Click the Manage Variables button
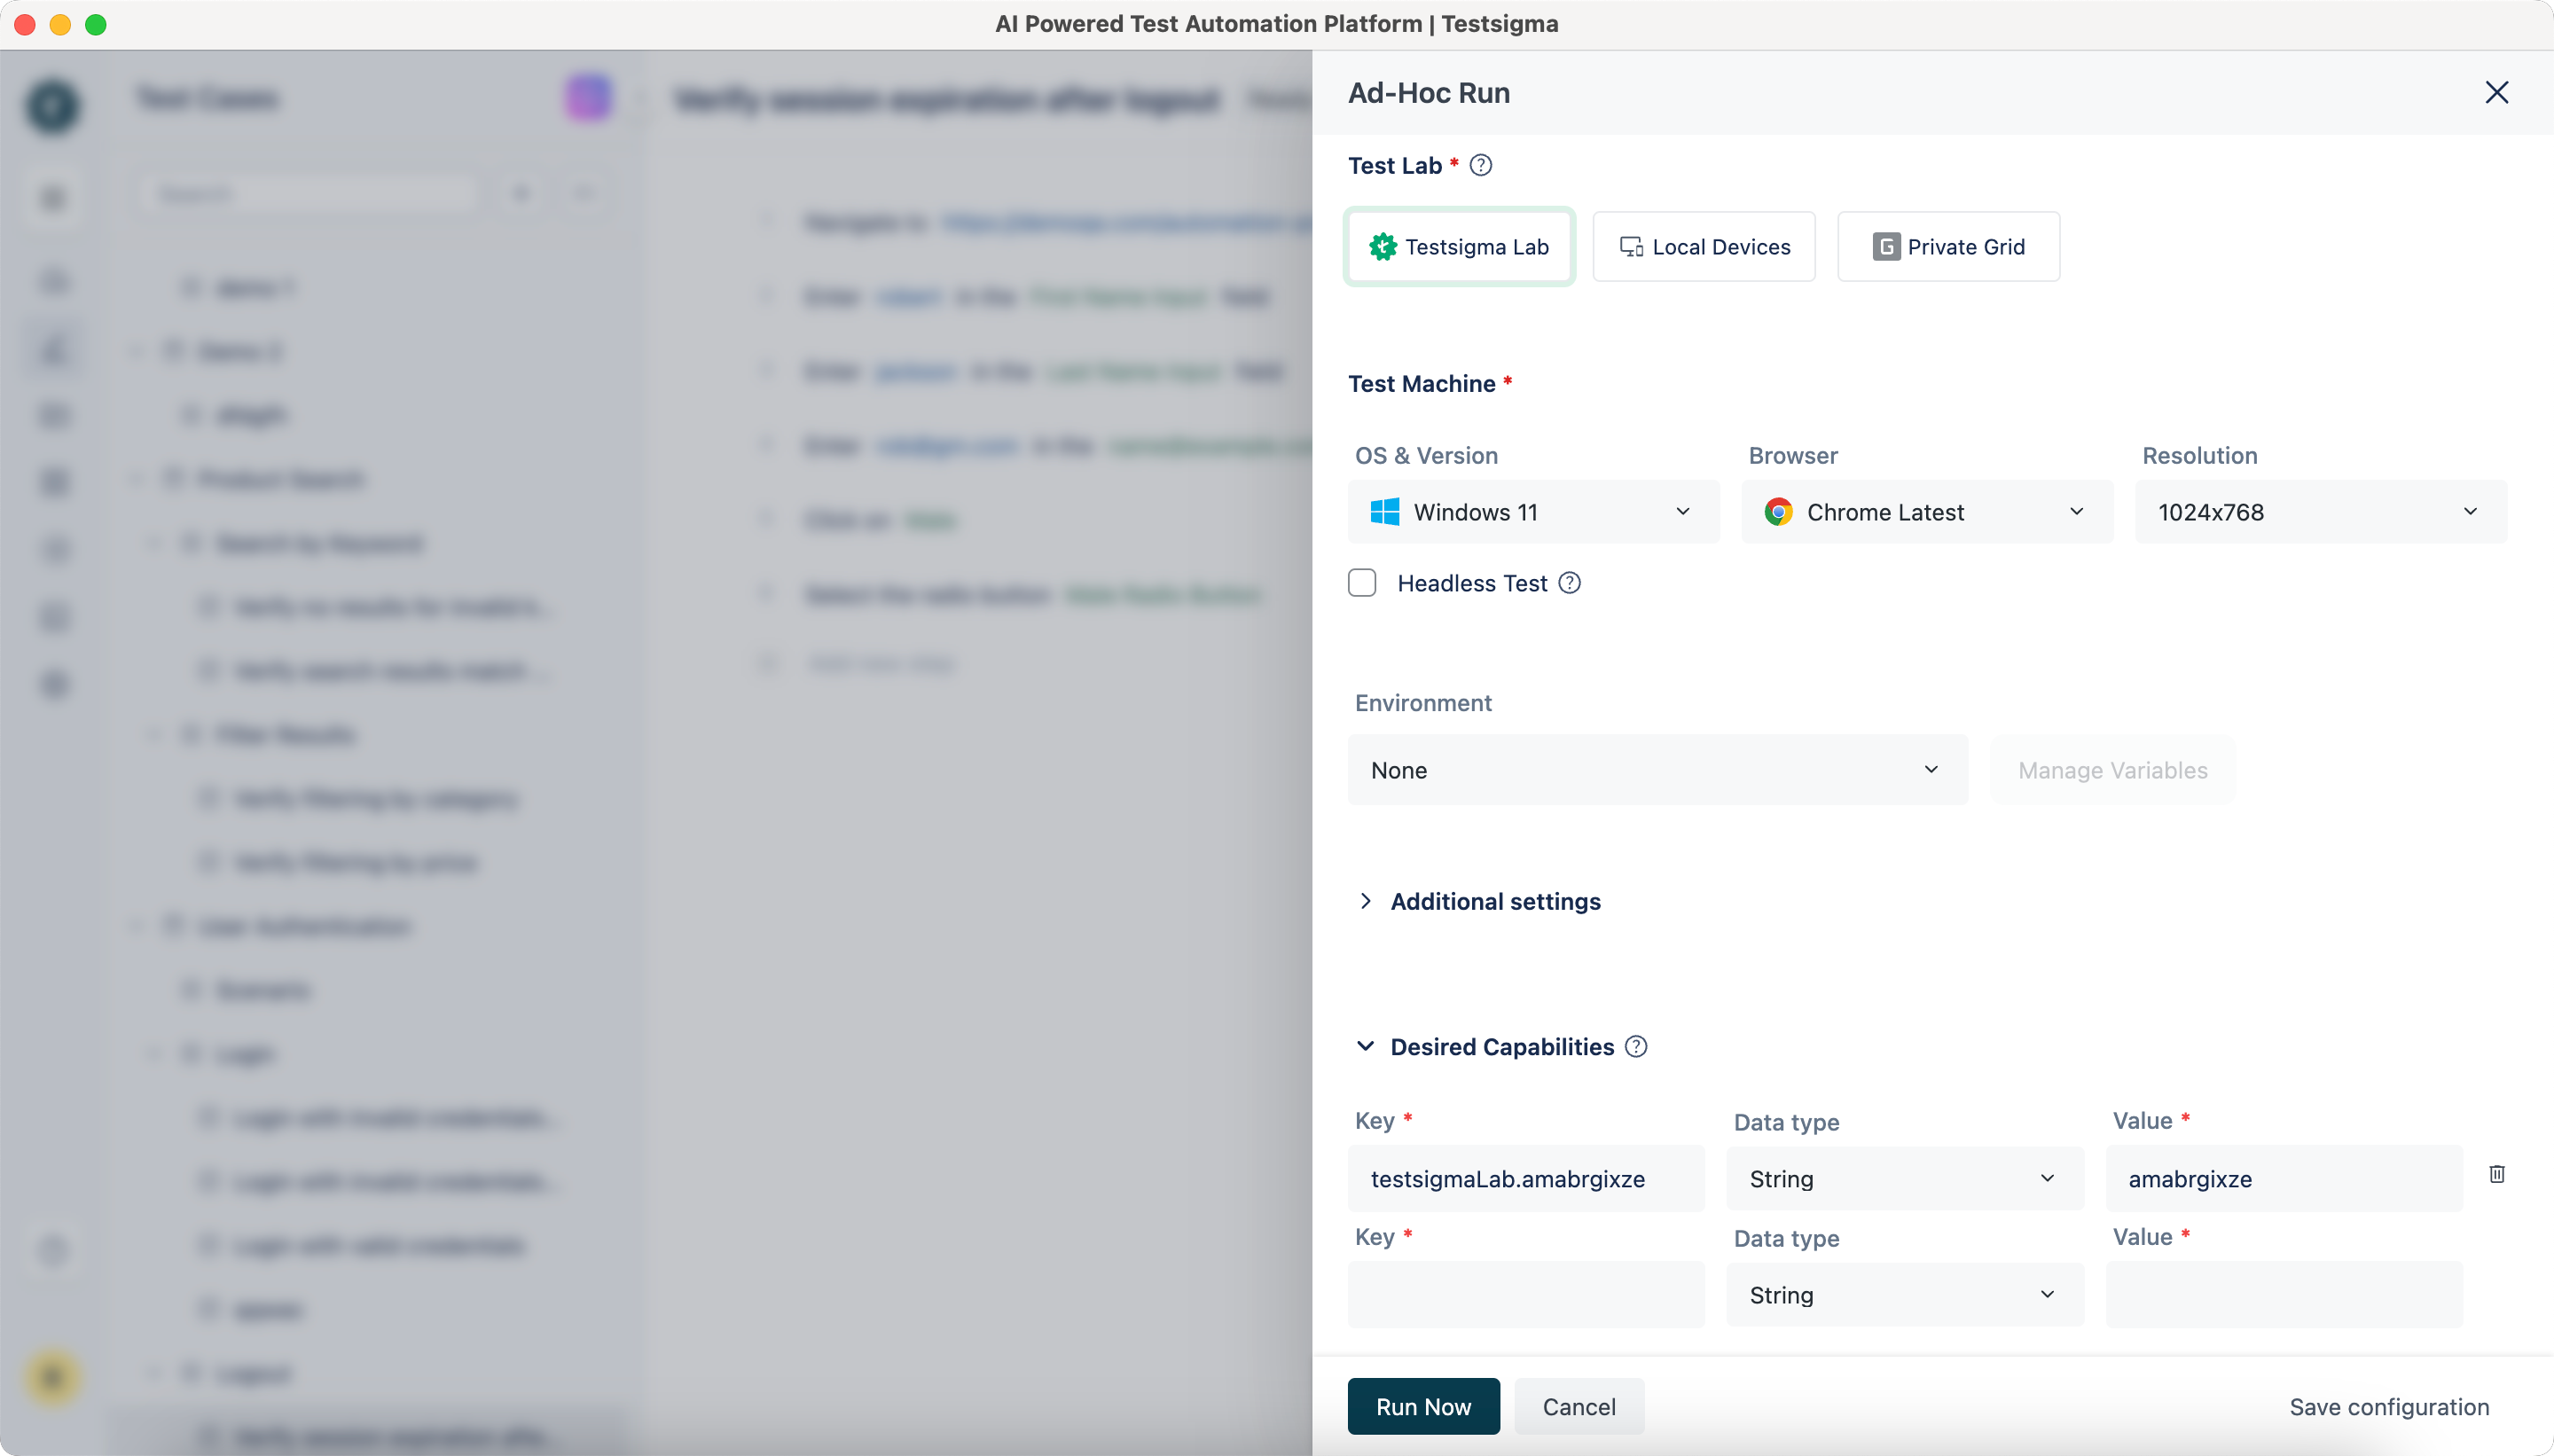This screenshot has width=2554, height=1456. pos(2113,770)
